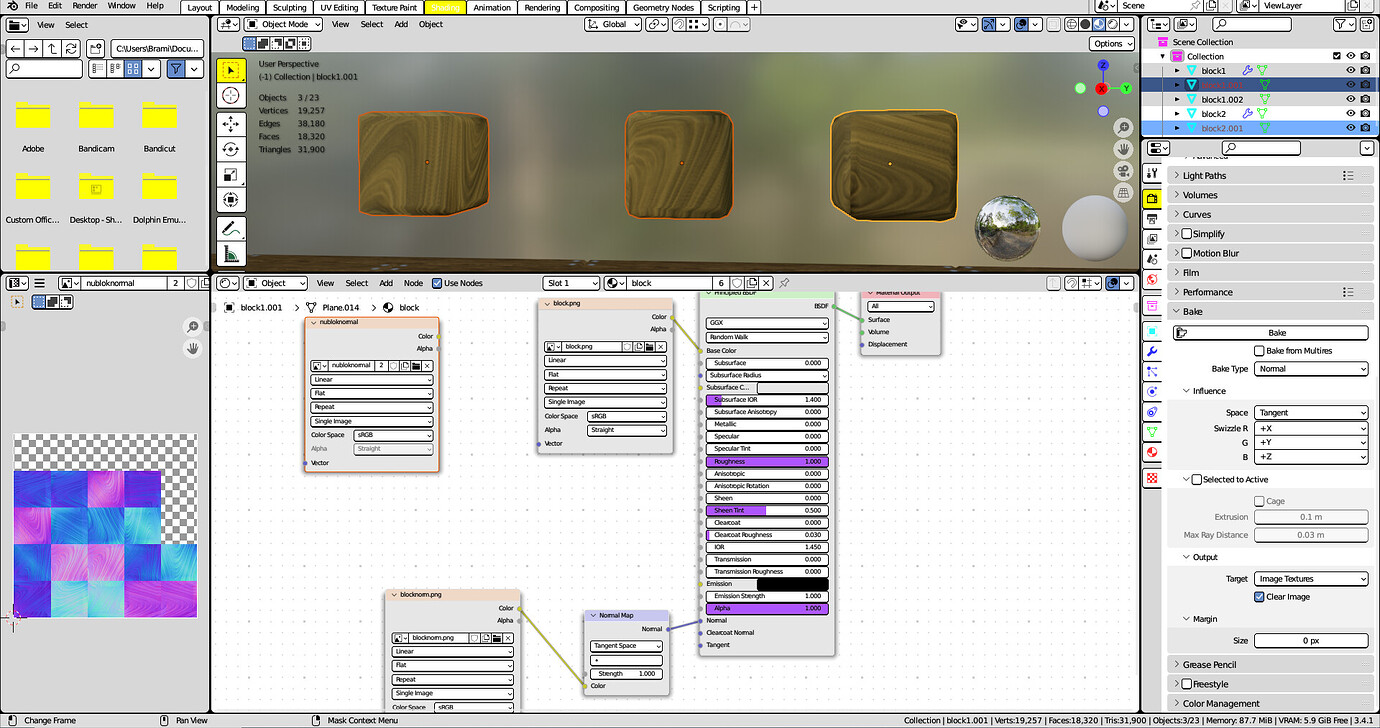This screenshot has height=728, width=1380.
Task: Go to parent directory in file browser
Action: point(52,48)
